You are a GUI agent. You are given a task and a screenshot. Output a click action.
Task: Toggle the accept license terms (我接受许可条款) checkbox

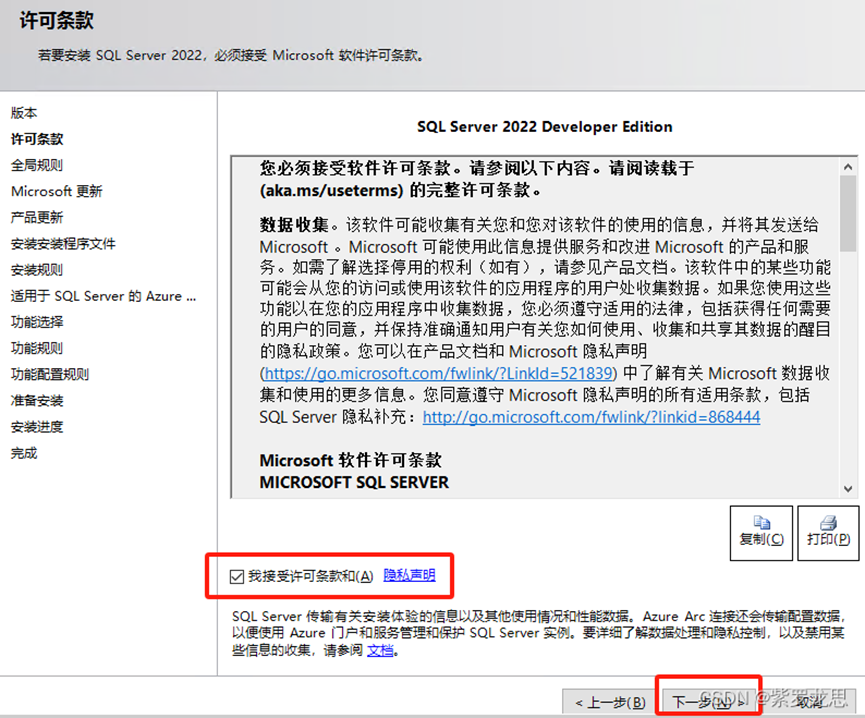237,577
